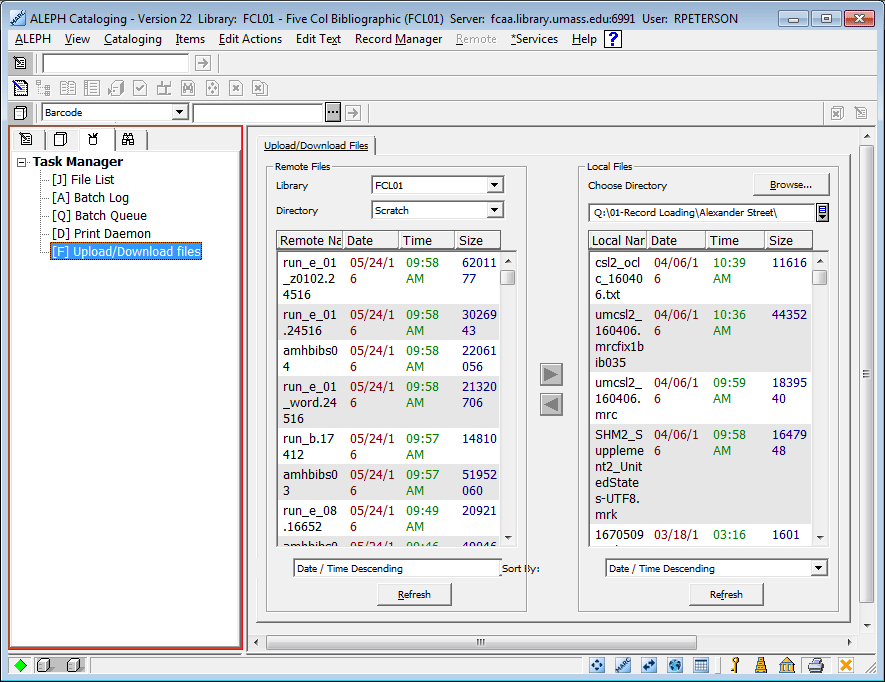
Task: Open the Record Manager menu
Action: point(398,39)
